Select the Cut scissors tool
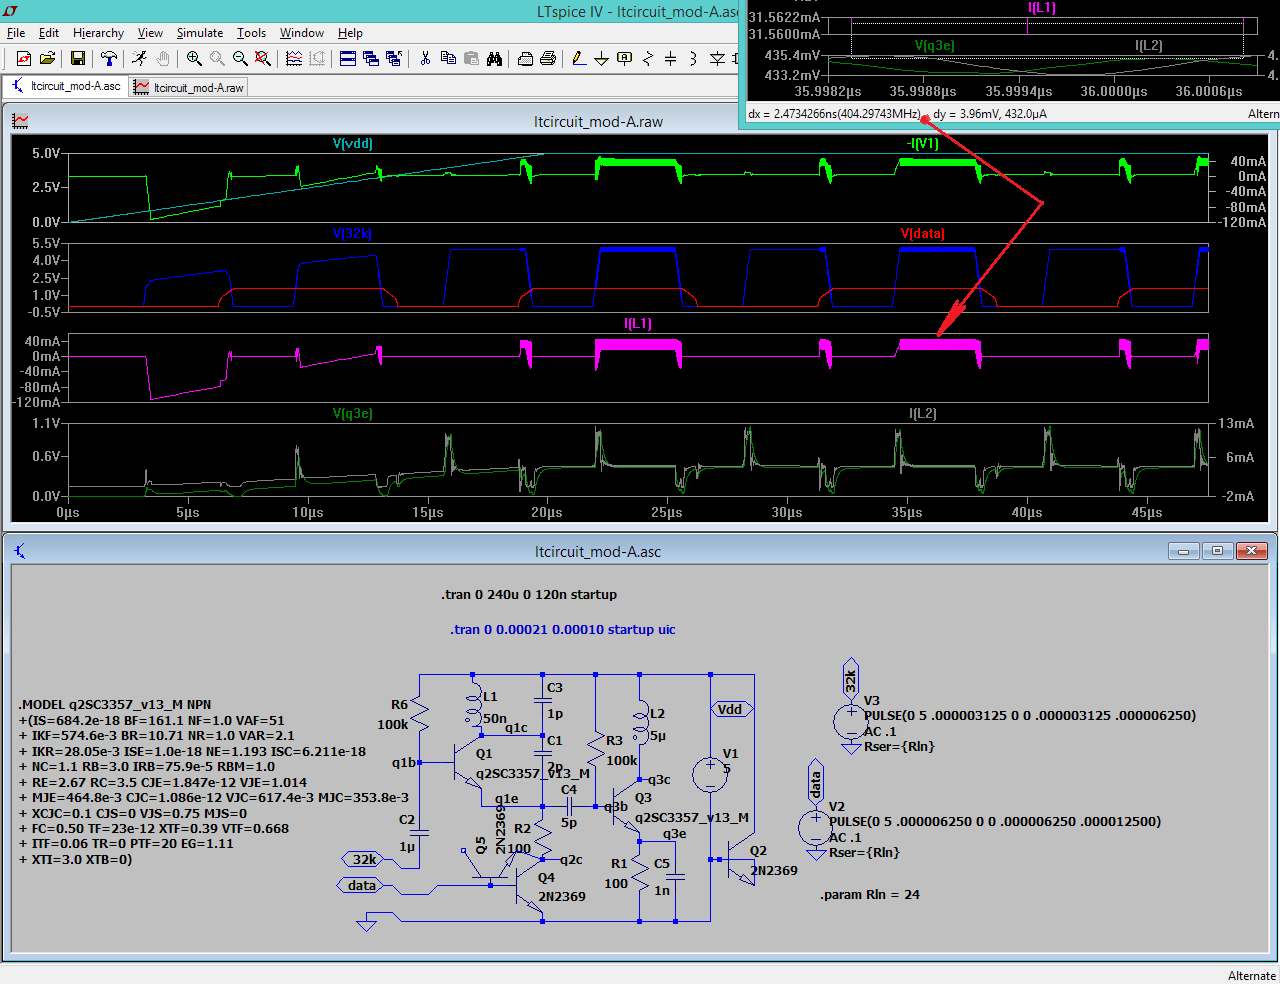This screenshot has height=984, width=1280. point(425,59)
